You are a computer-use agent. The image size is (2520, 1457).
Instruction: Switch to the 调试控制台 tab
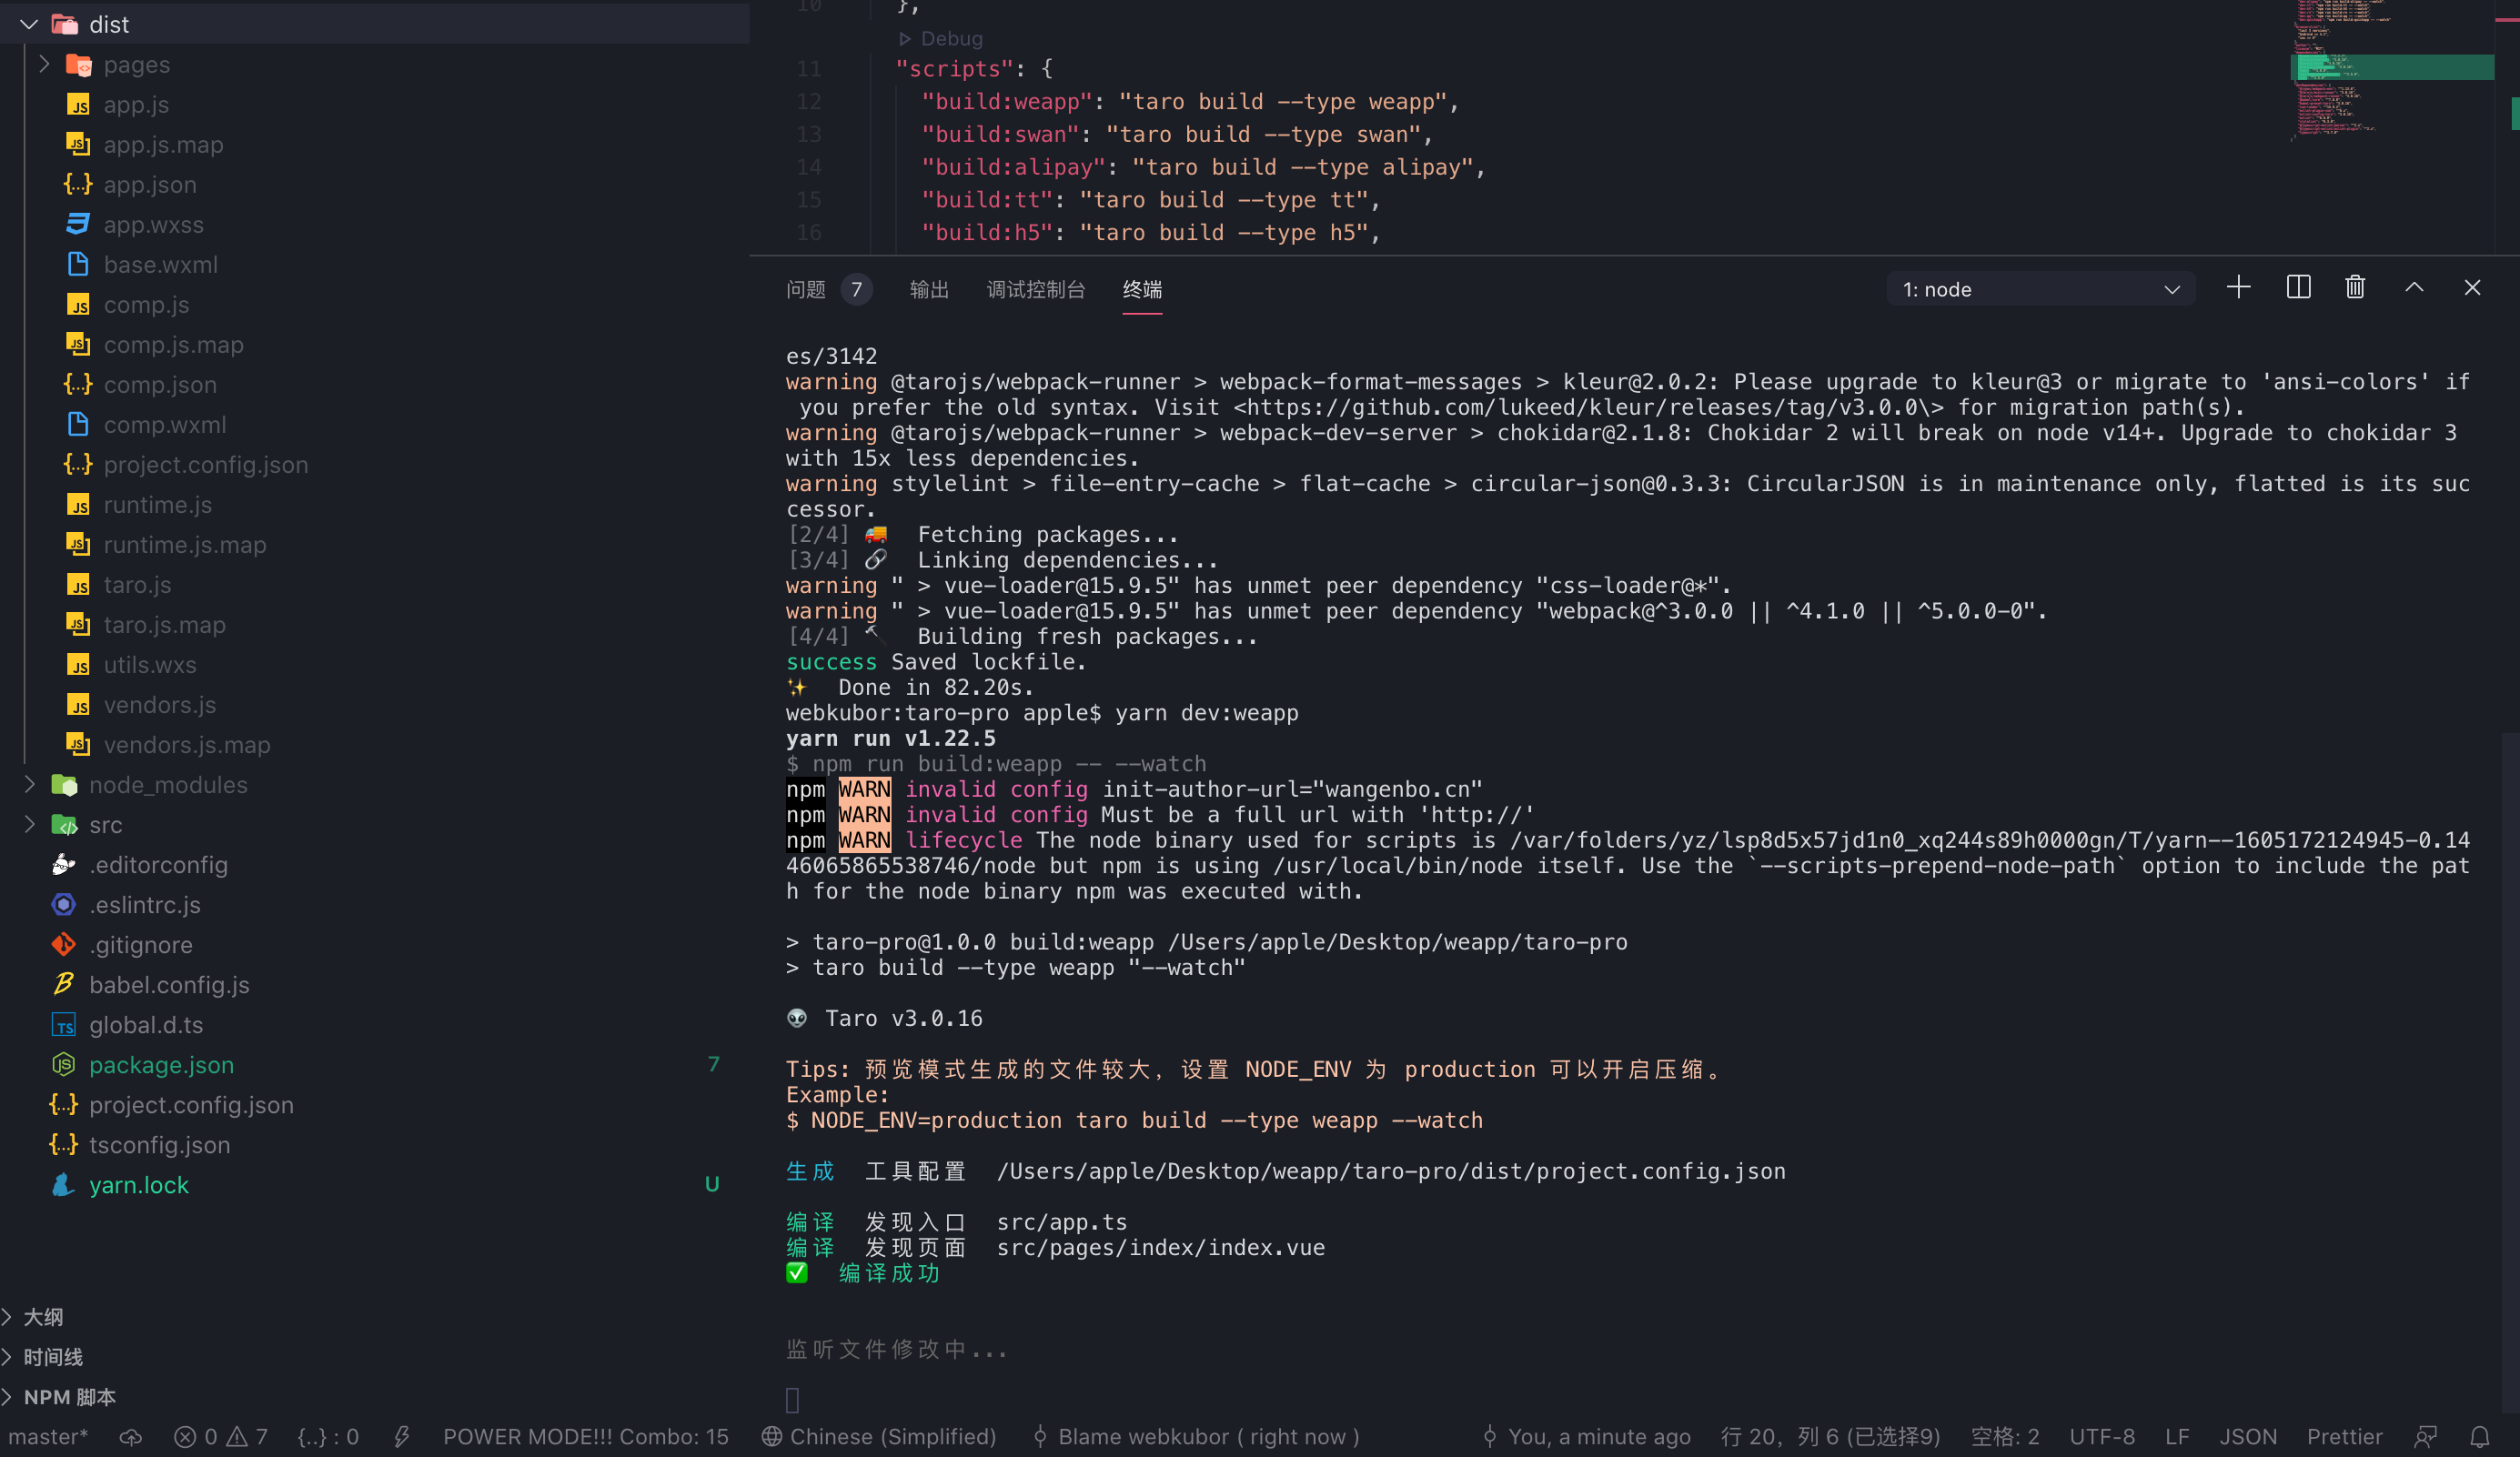1035,289
